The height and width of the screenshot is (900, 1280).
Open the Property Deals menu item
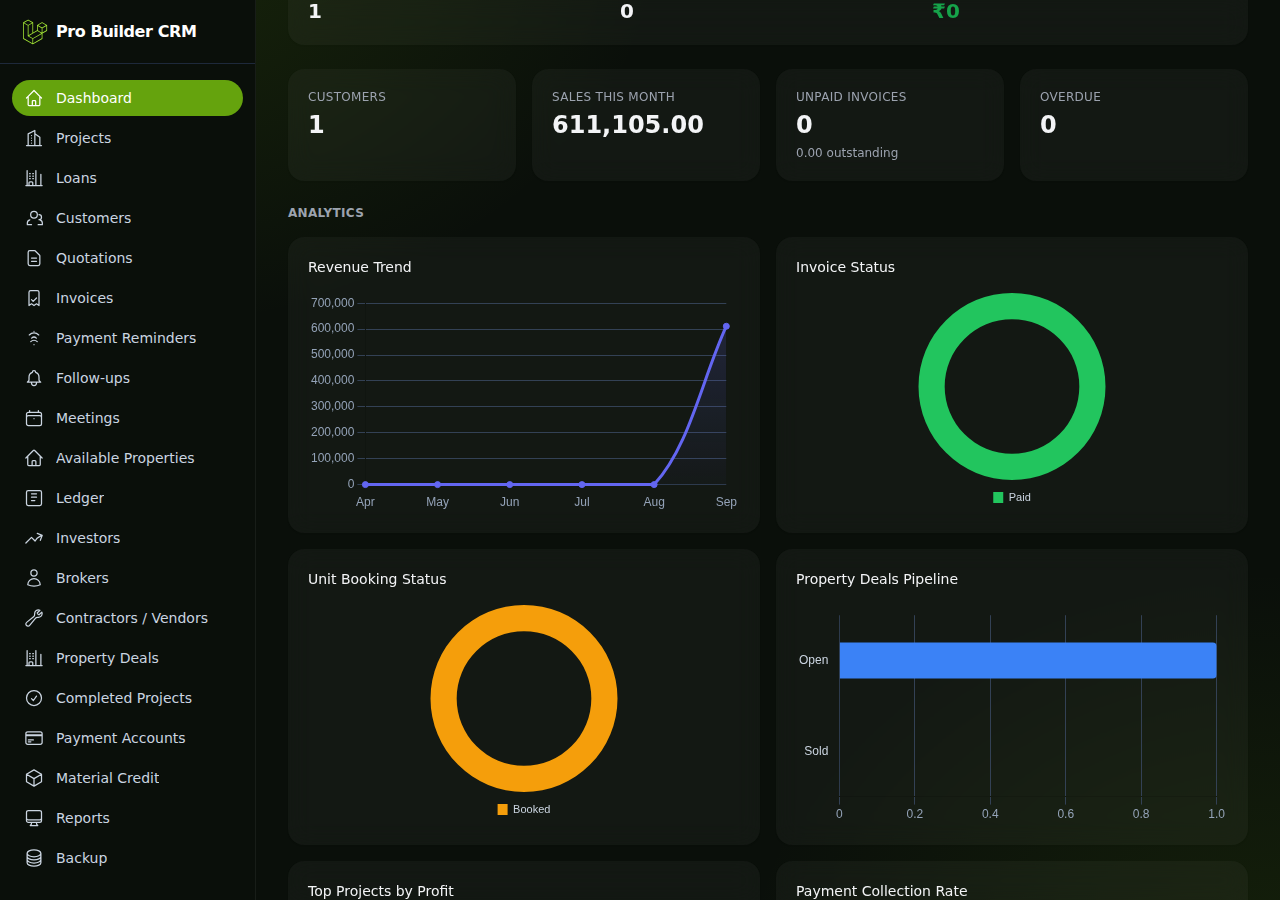coord(127,658)
